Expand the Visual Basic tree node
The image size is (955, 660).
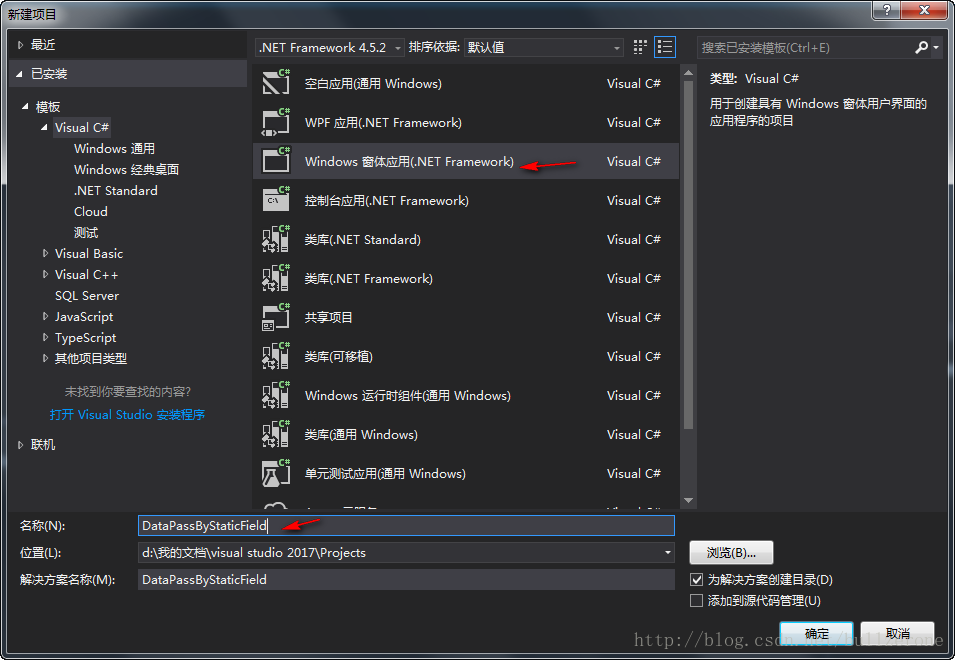click(45, 253)
